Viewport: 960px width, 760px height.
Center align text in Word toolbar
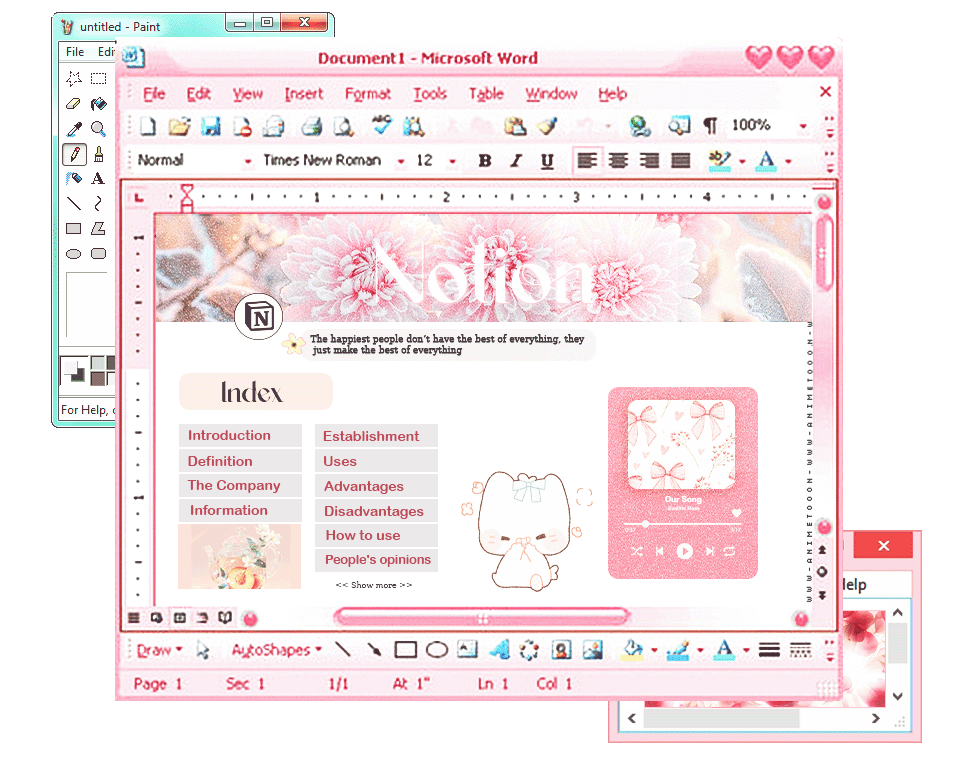pos(618,160)
